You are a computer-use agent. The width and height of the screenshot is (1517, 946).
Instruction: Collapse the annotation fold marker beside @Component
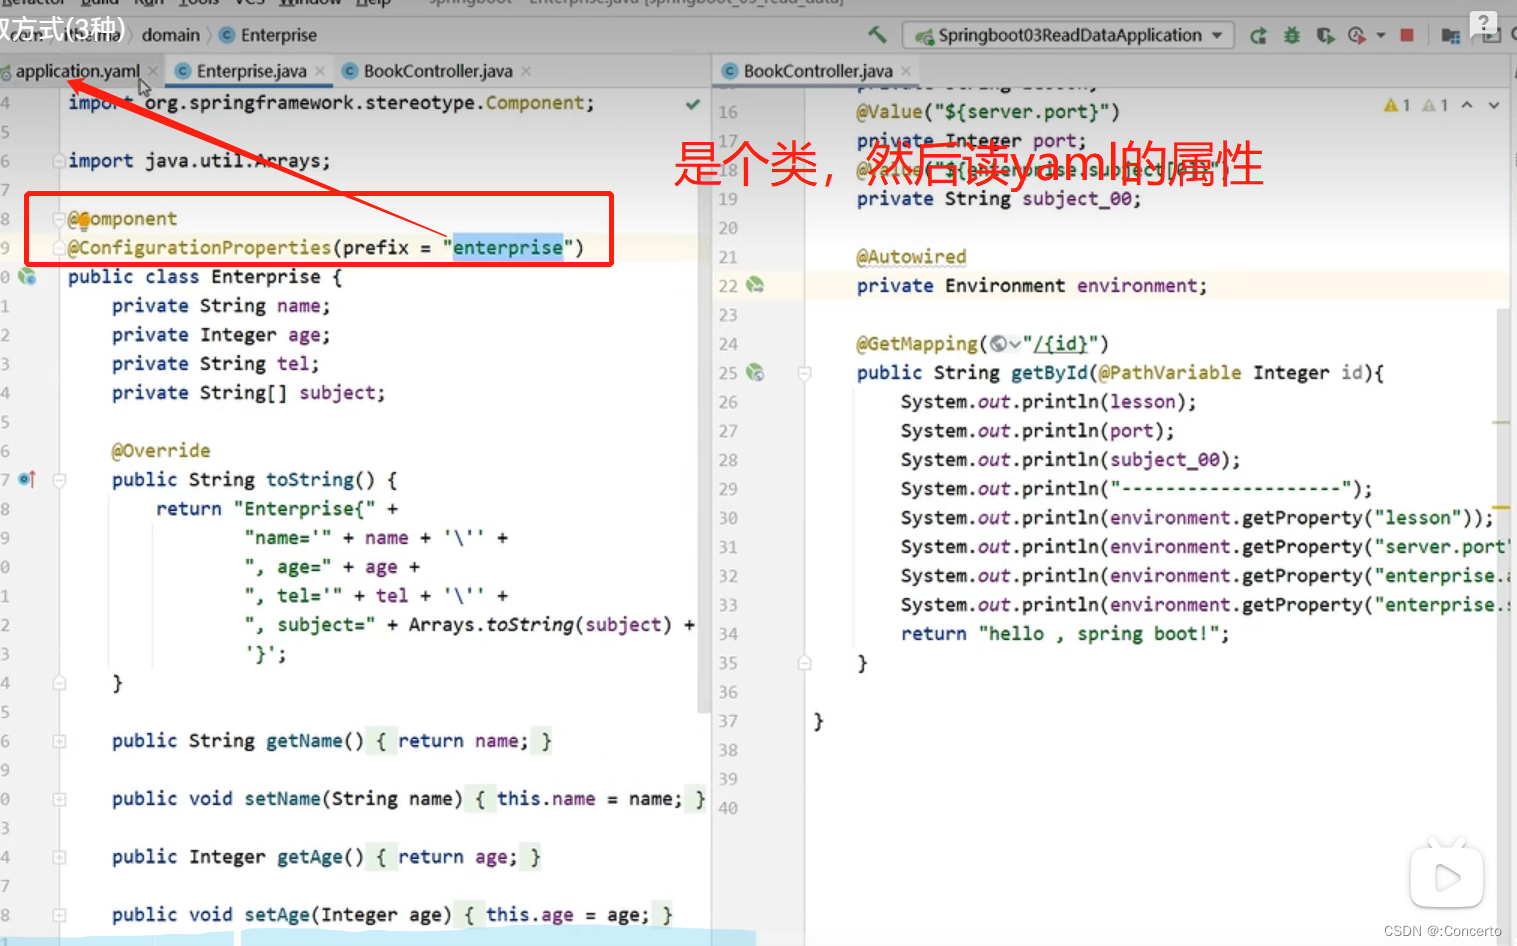[x=59, y=219]
